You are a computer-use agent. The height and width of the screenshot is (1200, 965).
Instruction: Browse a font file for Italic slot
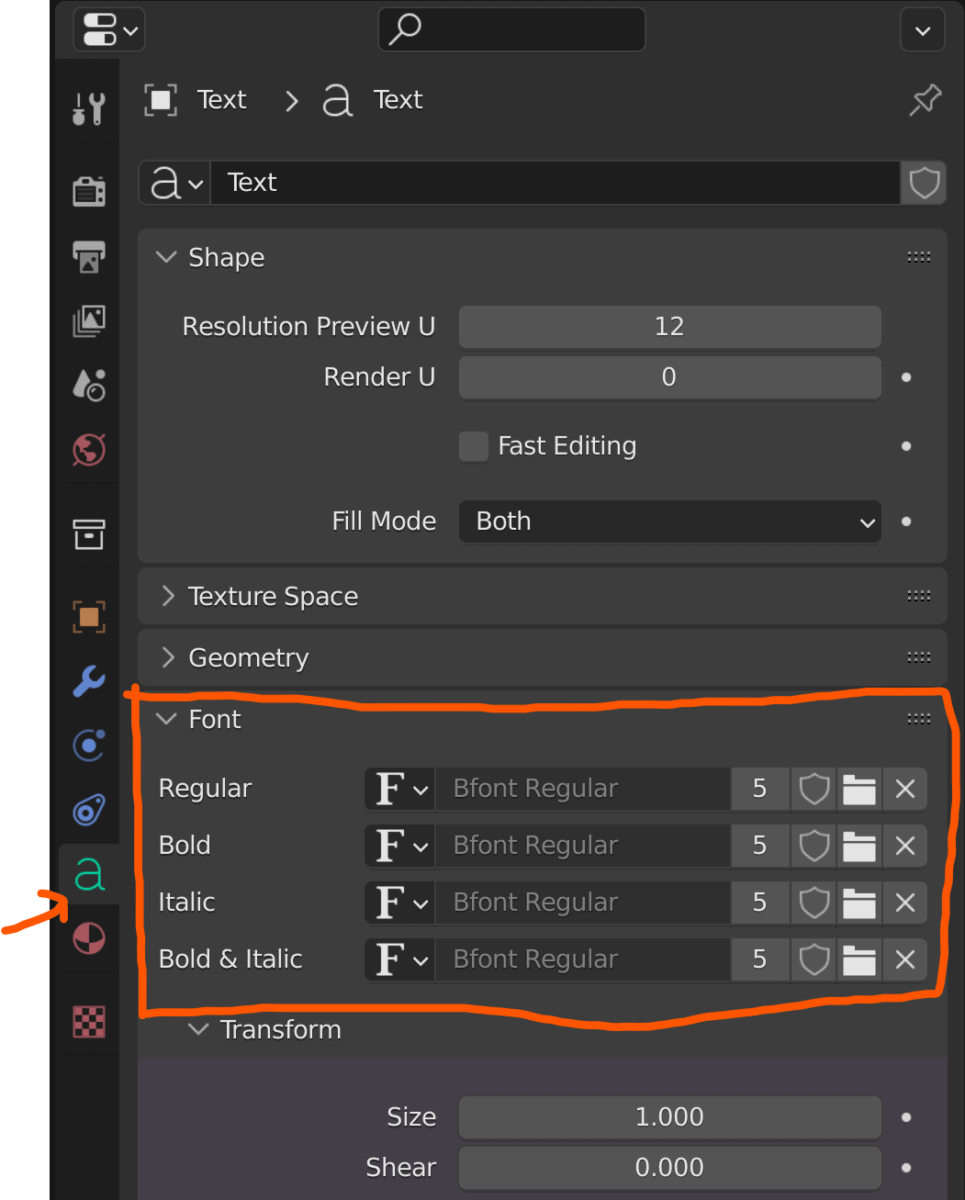tap(859, 902)
